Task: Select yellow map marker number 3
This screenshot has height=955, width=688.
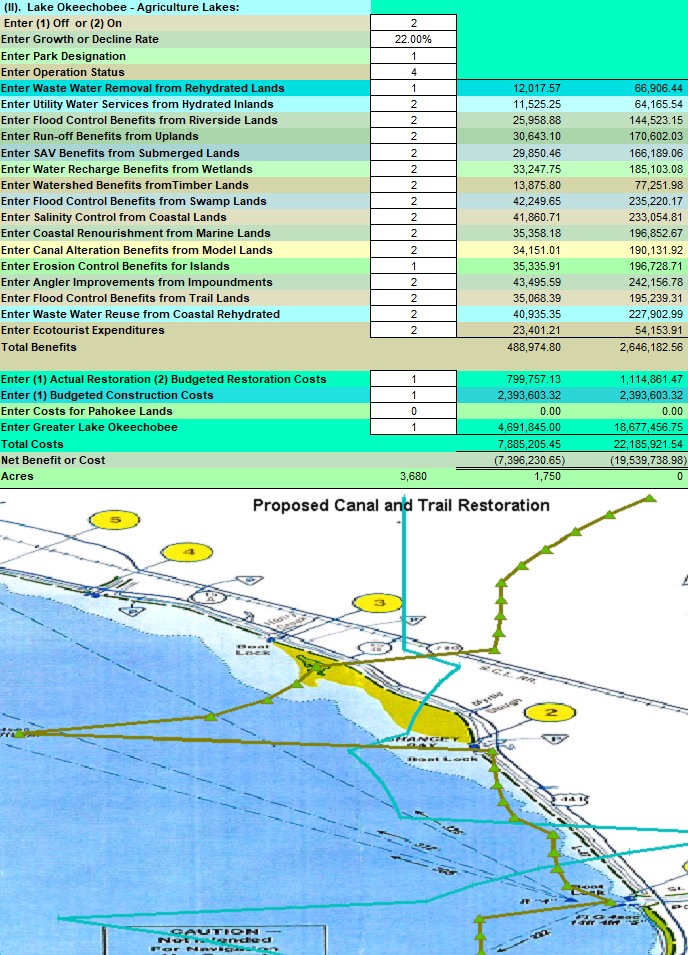Action: pyautogui.click(x=379, y=603)
